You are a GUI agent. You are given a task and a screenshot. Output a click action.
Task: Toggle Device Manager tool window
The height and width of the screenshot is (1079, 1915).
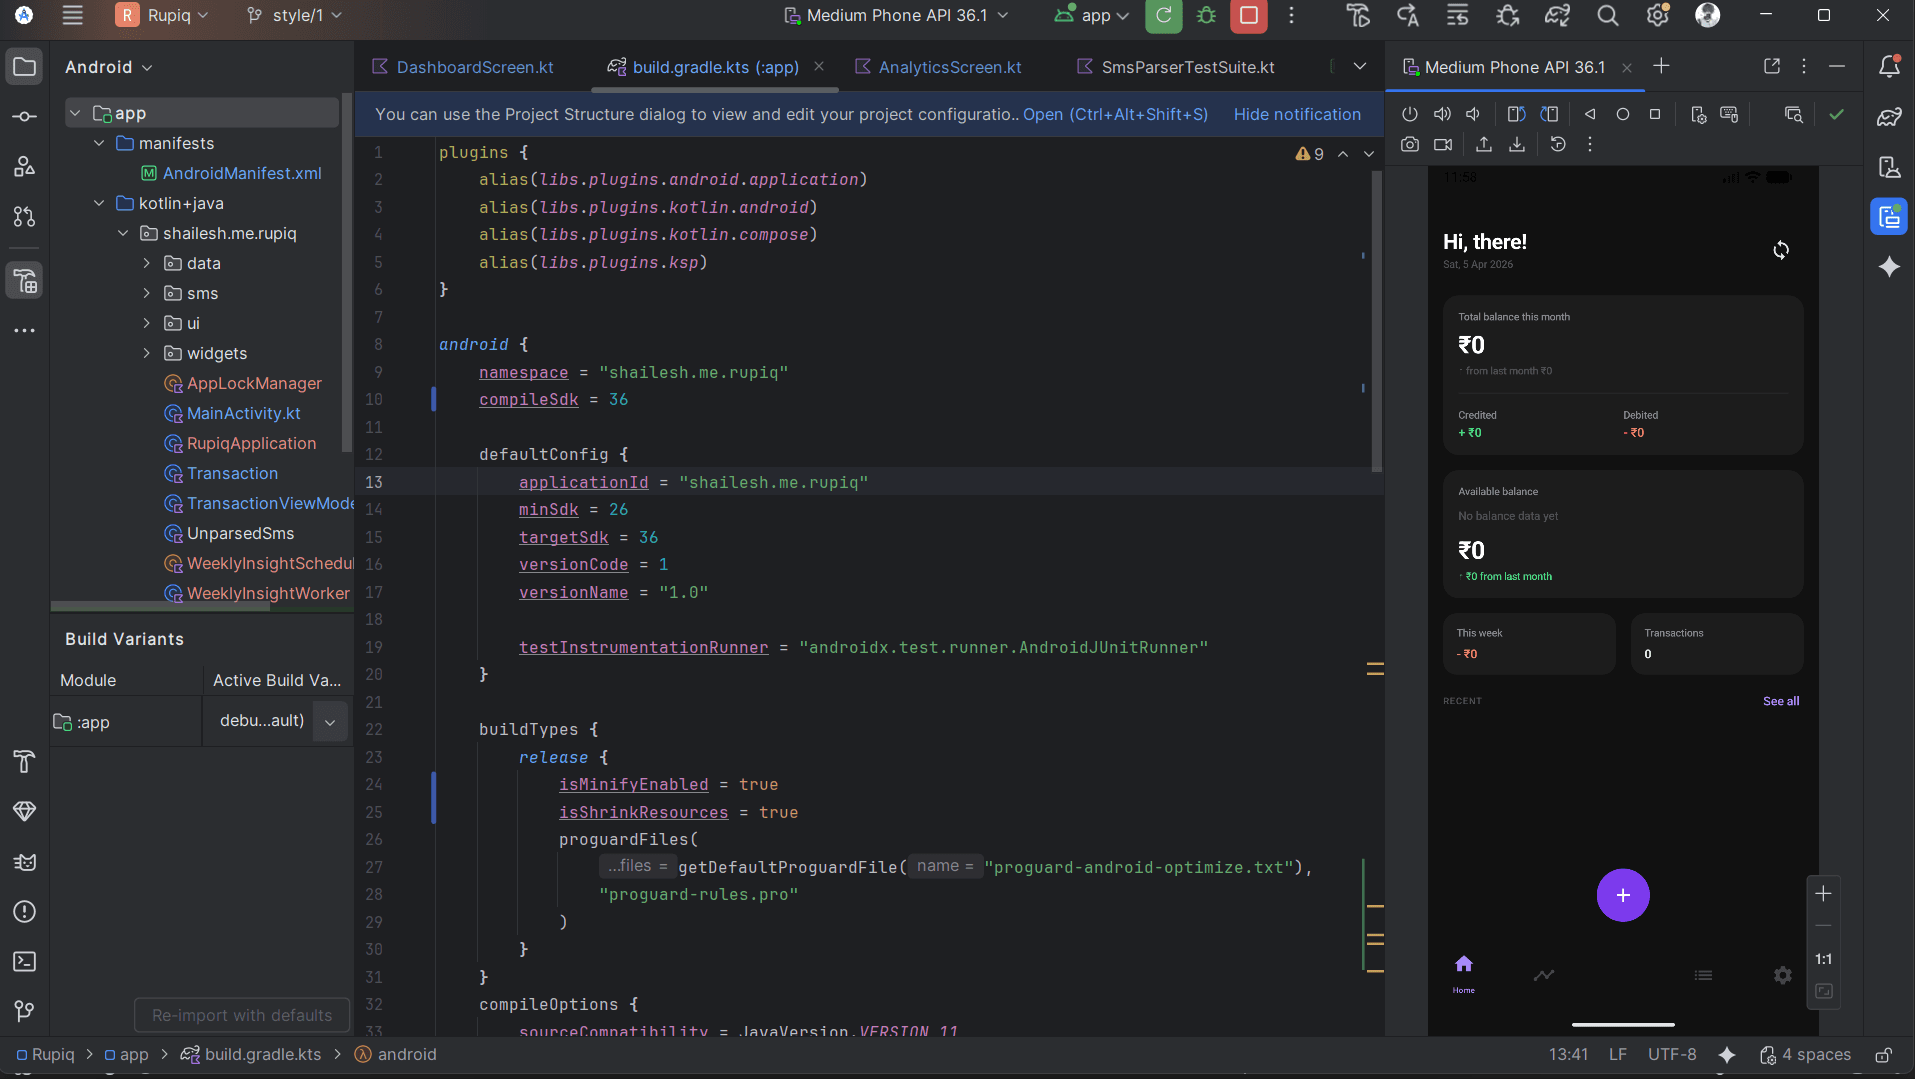[x=1889, y=167]
